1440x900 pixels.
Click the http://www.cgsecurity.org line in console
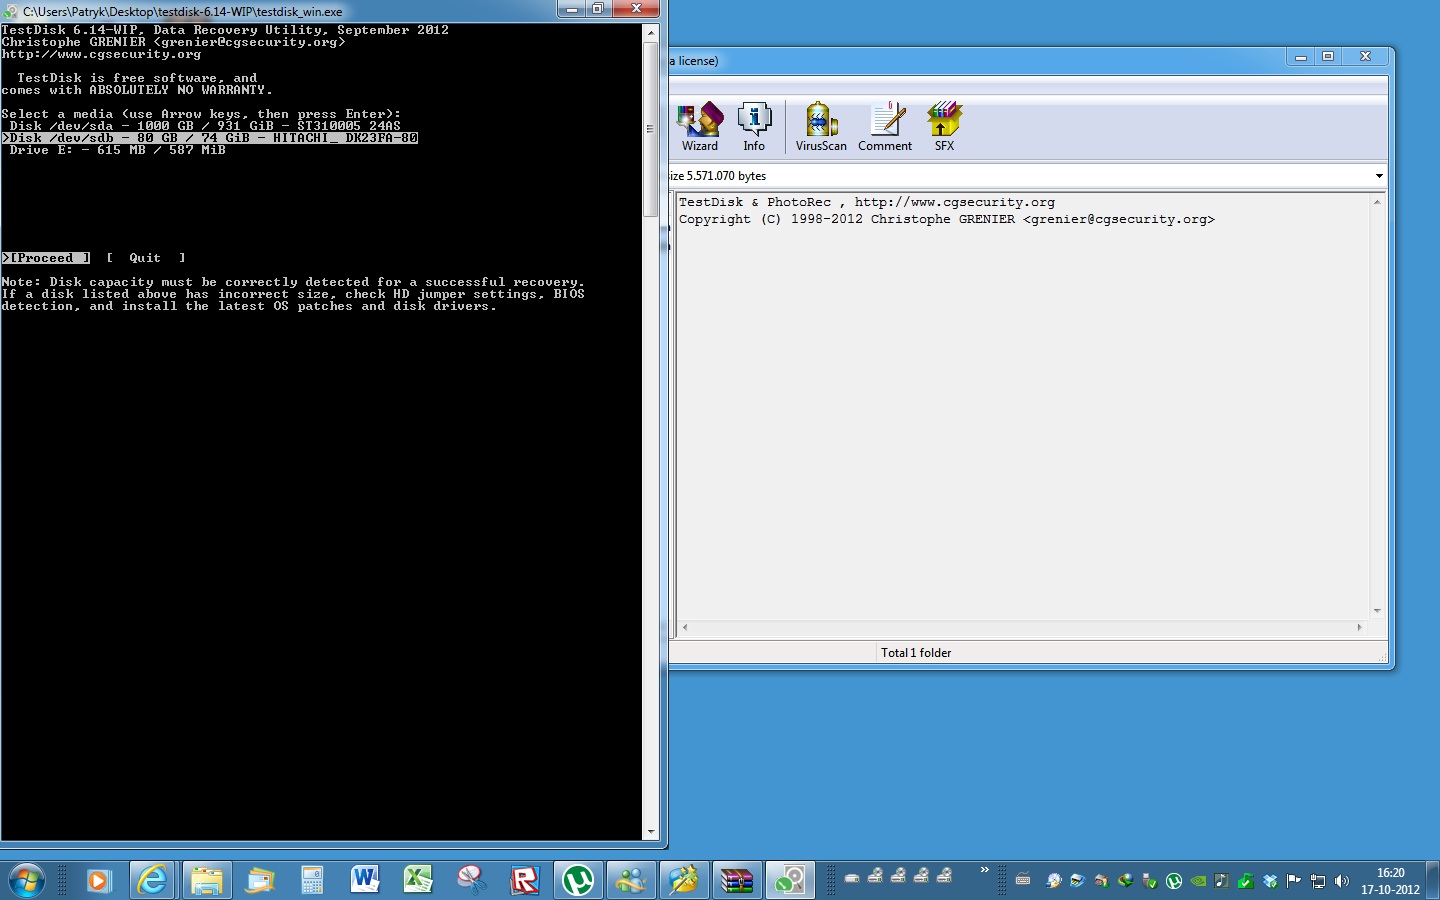coord(101,54)
